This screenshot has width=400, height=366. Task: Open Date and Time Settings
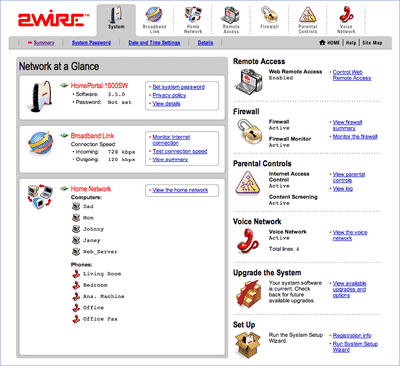pos(154,43)
